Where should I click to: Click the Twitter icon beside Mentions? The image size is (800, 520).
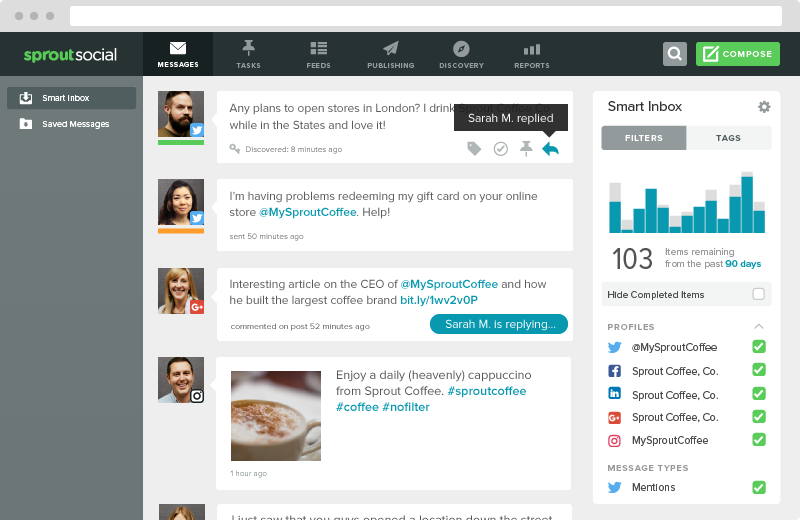[x=614, y=487]
